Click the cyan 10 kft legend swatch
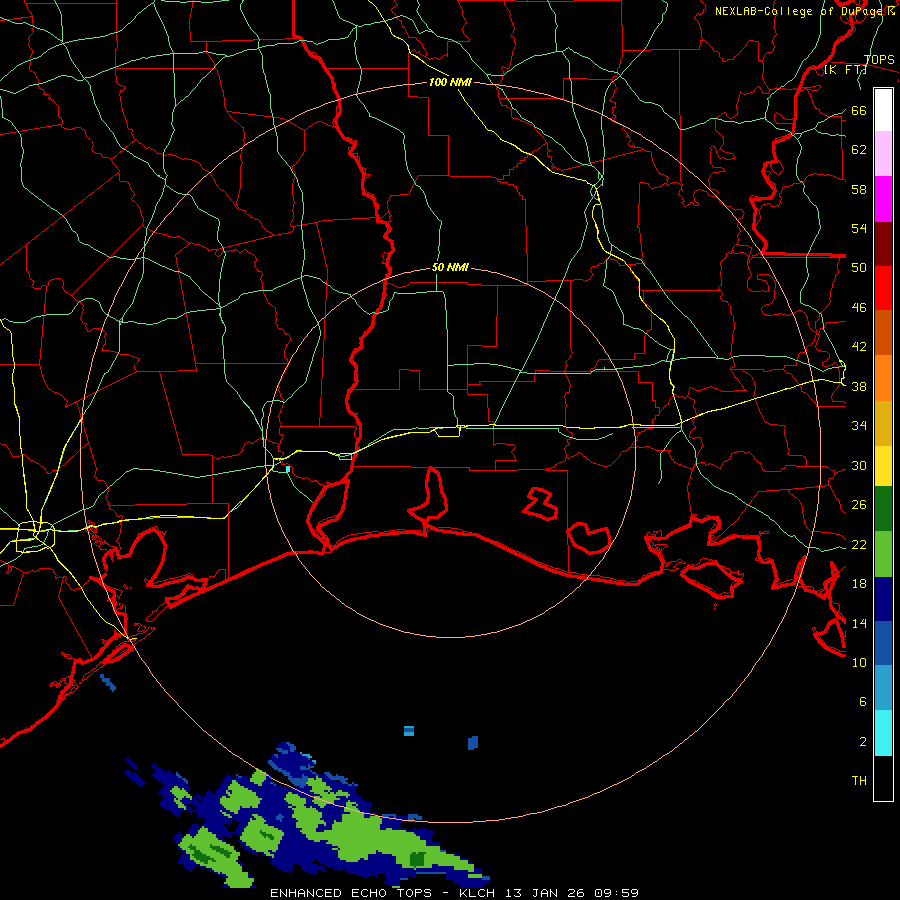 coord(883,733)
